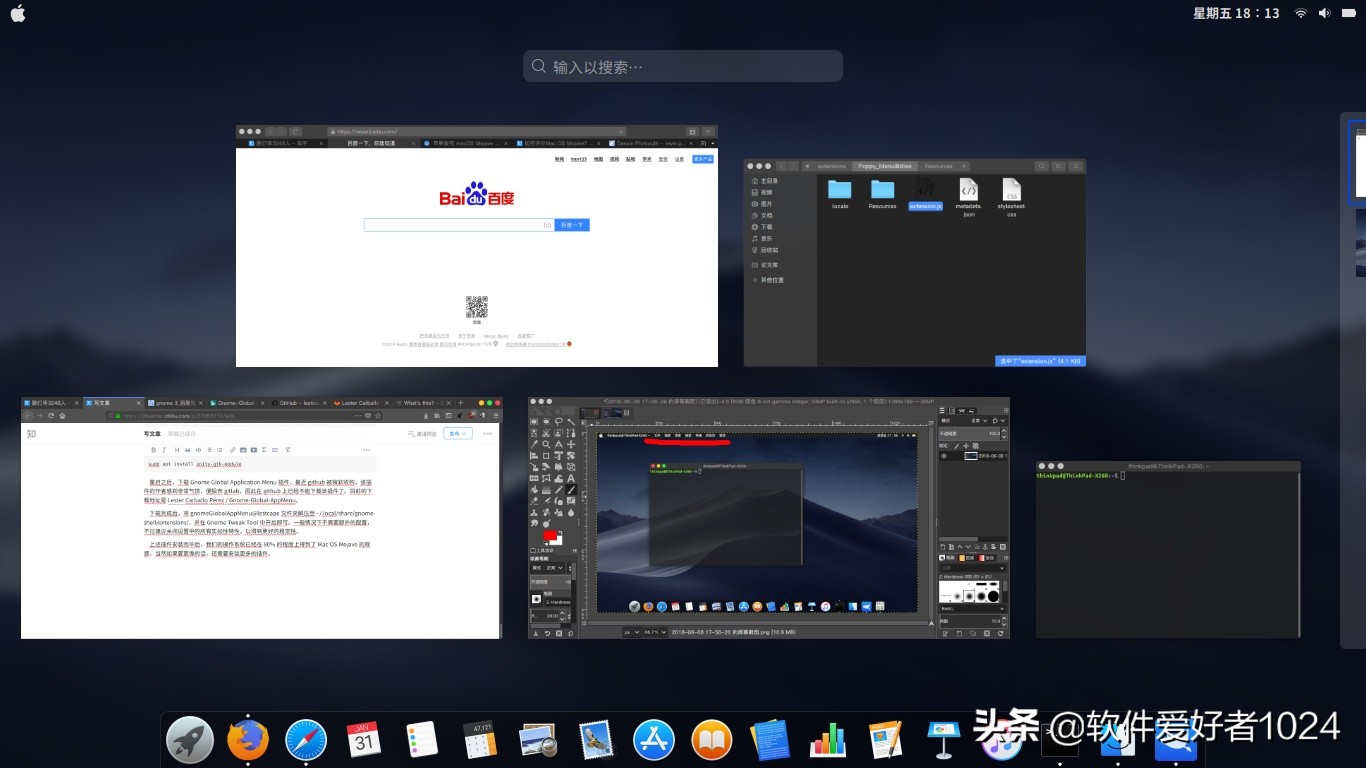Screen dimensions: 1366x768
Task: Toggle italic formatting in the Zhihu editor toolbar
Action: (x=164, y=450)
